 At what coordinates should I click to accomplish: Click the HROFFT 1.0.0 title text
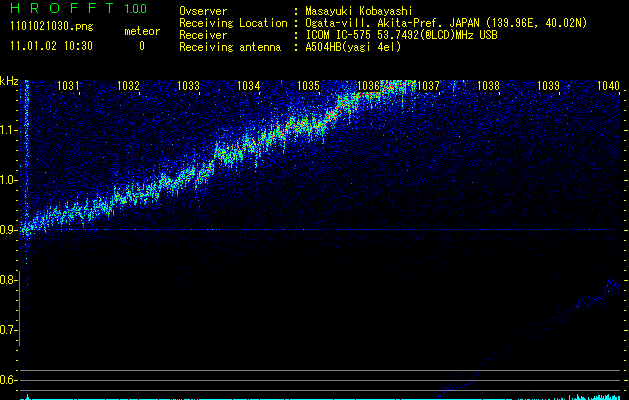click(x=79, y=8)
